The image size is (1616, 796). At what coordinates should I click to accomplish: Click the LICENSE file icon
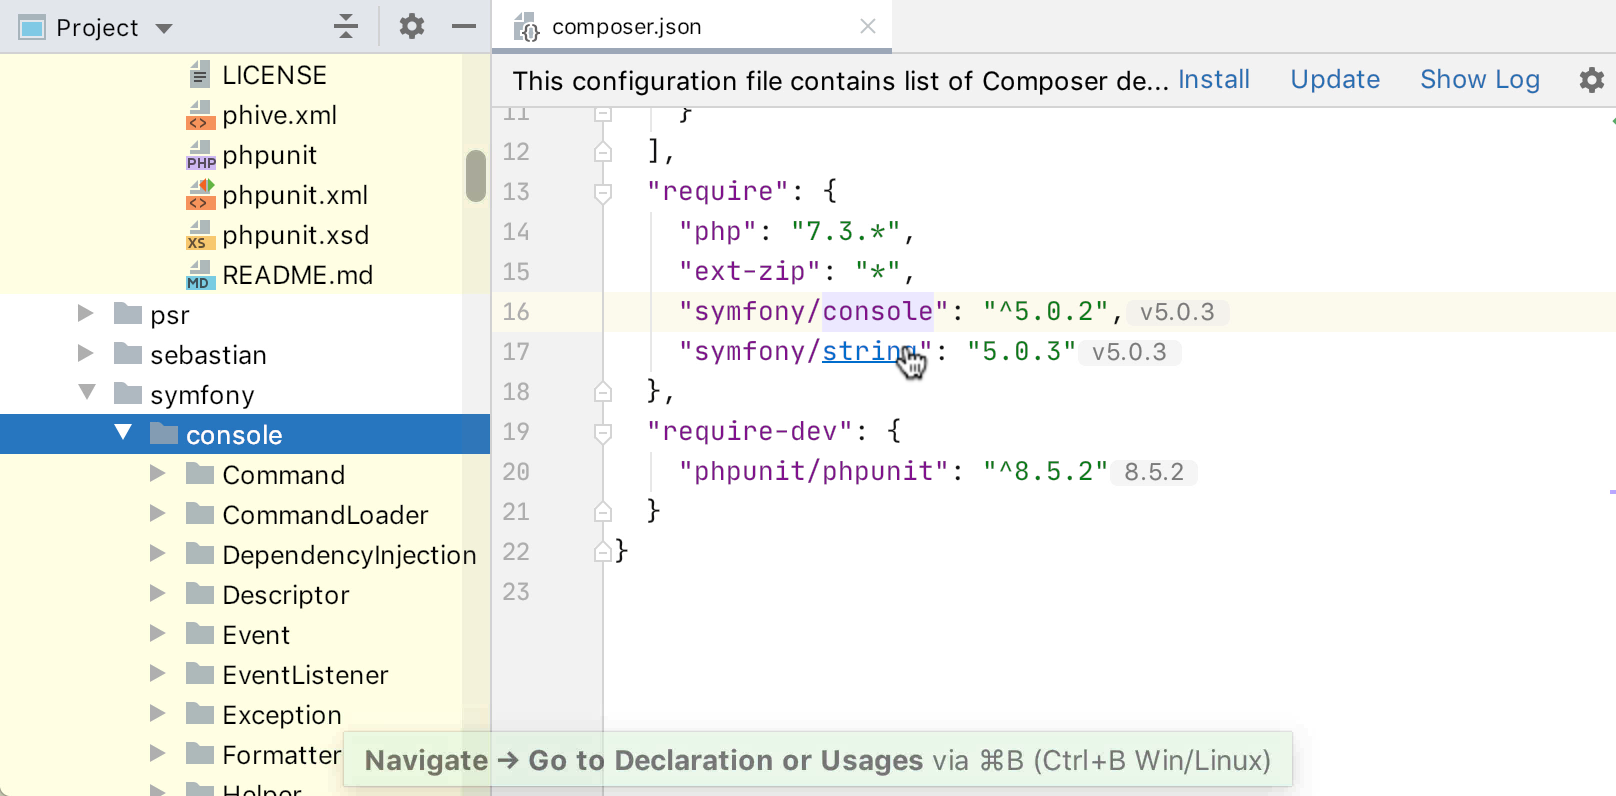pos(200,75)
